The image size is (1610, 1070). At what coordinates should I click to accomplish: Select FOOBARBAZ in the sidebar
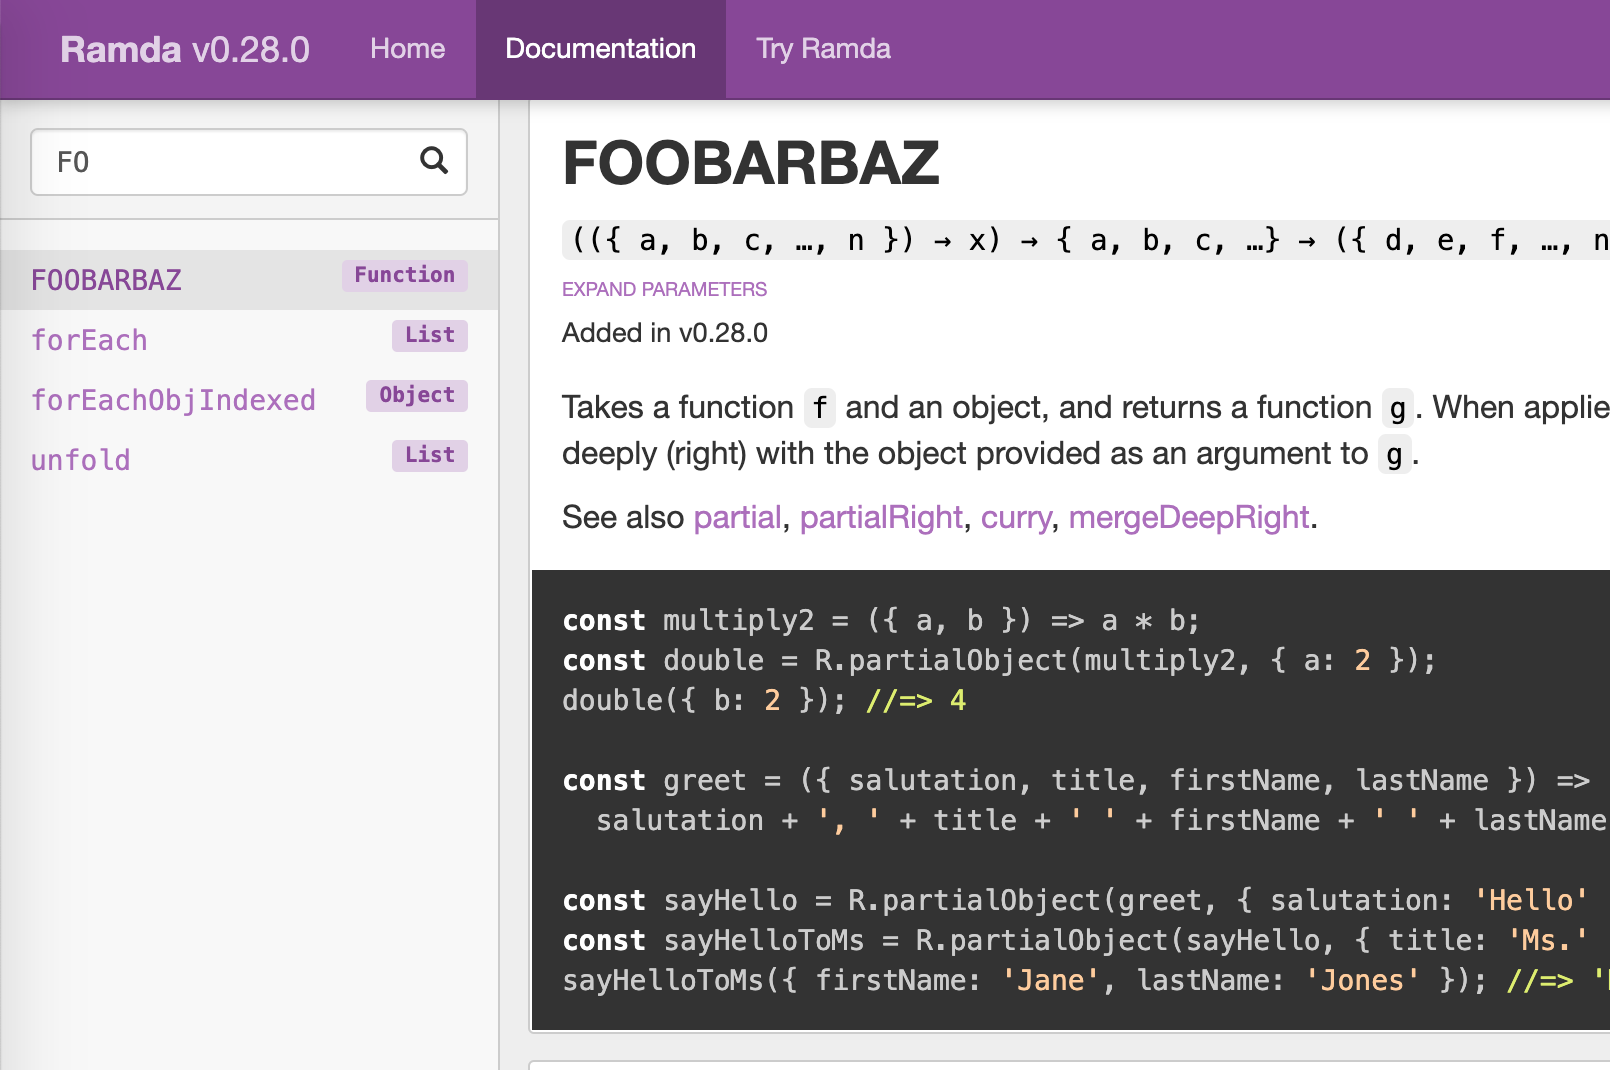(106, 280)
